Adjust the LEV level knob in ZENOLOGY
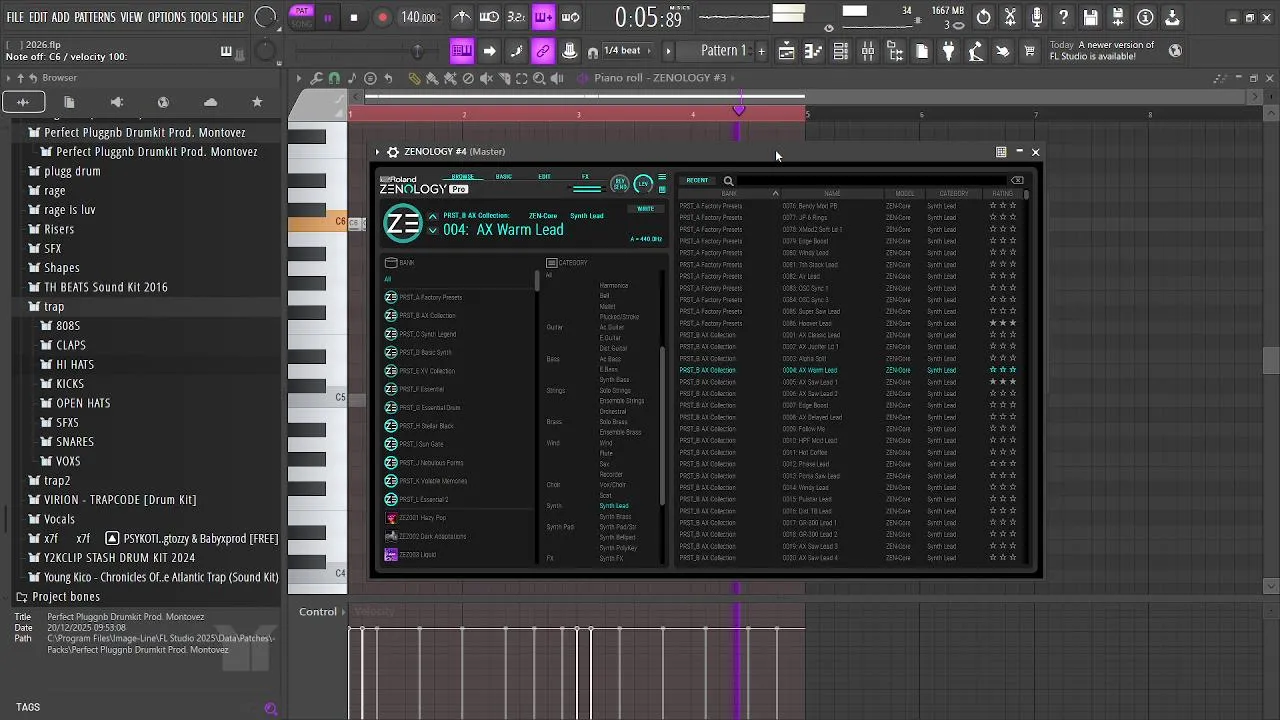 point(643,183)
